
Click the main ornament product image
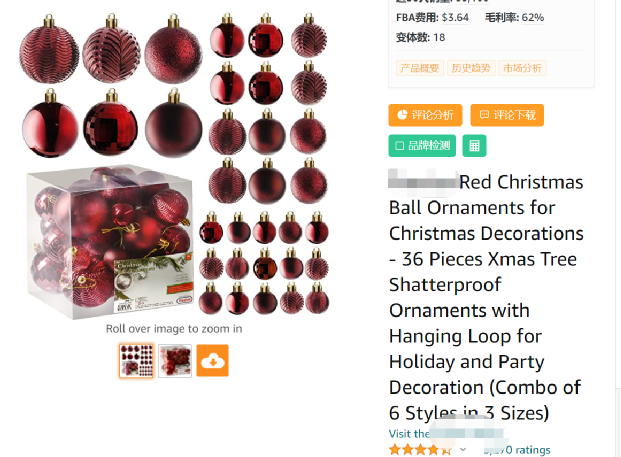click(x=174, y=164)
